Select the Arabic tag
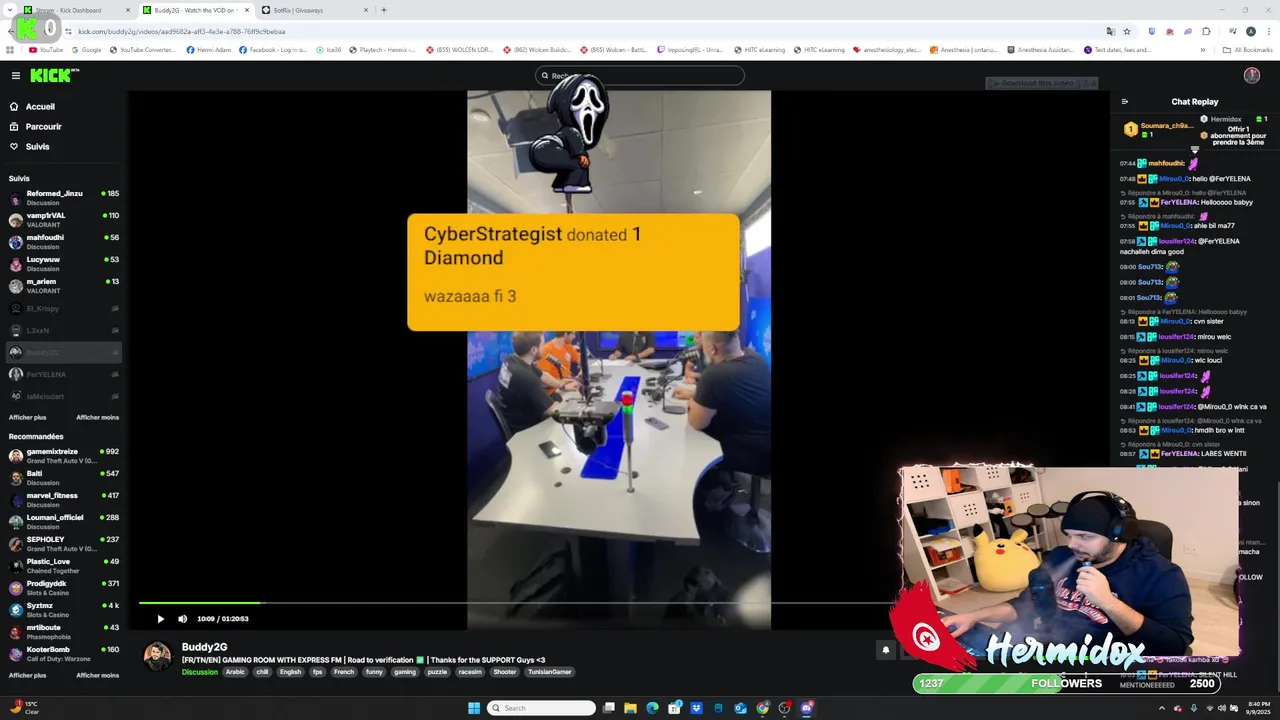The width and height of the screenshot is (1280, 720). (235, 672)
